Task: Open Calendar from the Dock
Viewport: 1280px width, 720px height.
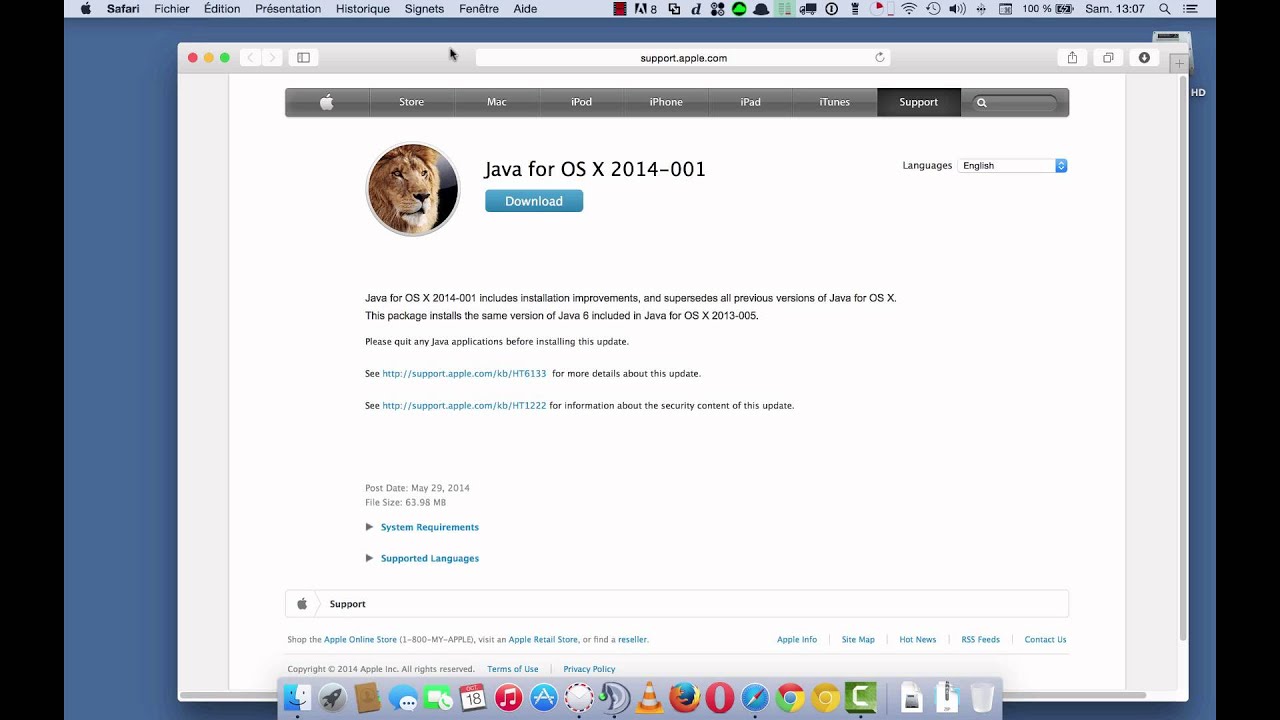Action: (x=473, y=697)
